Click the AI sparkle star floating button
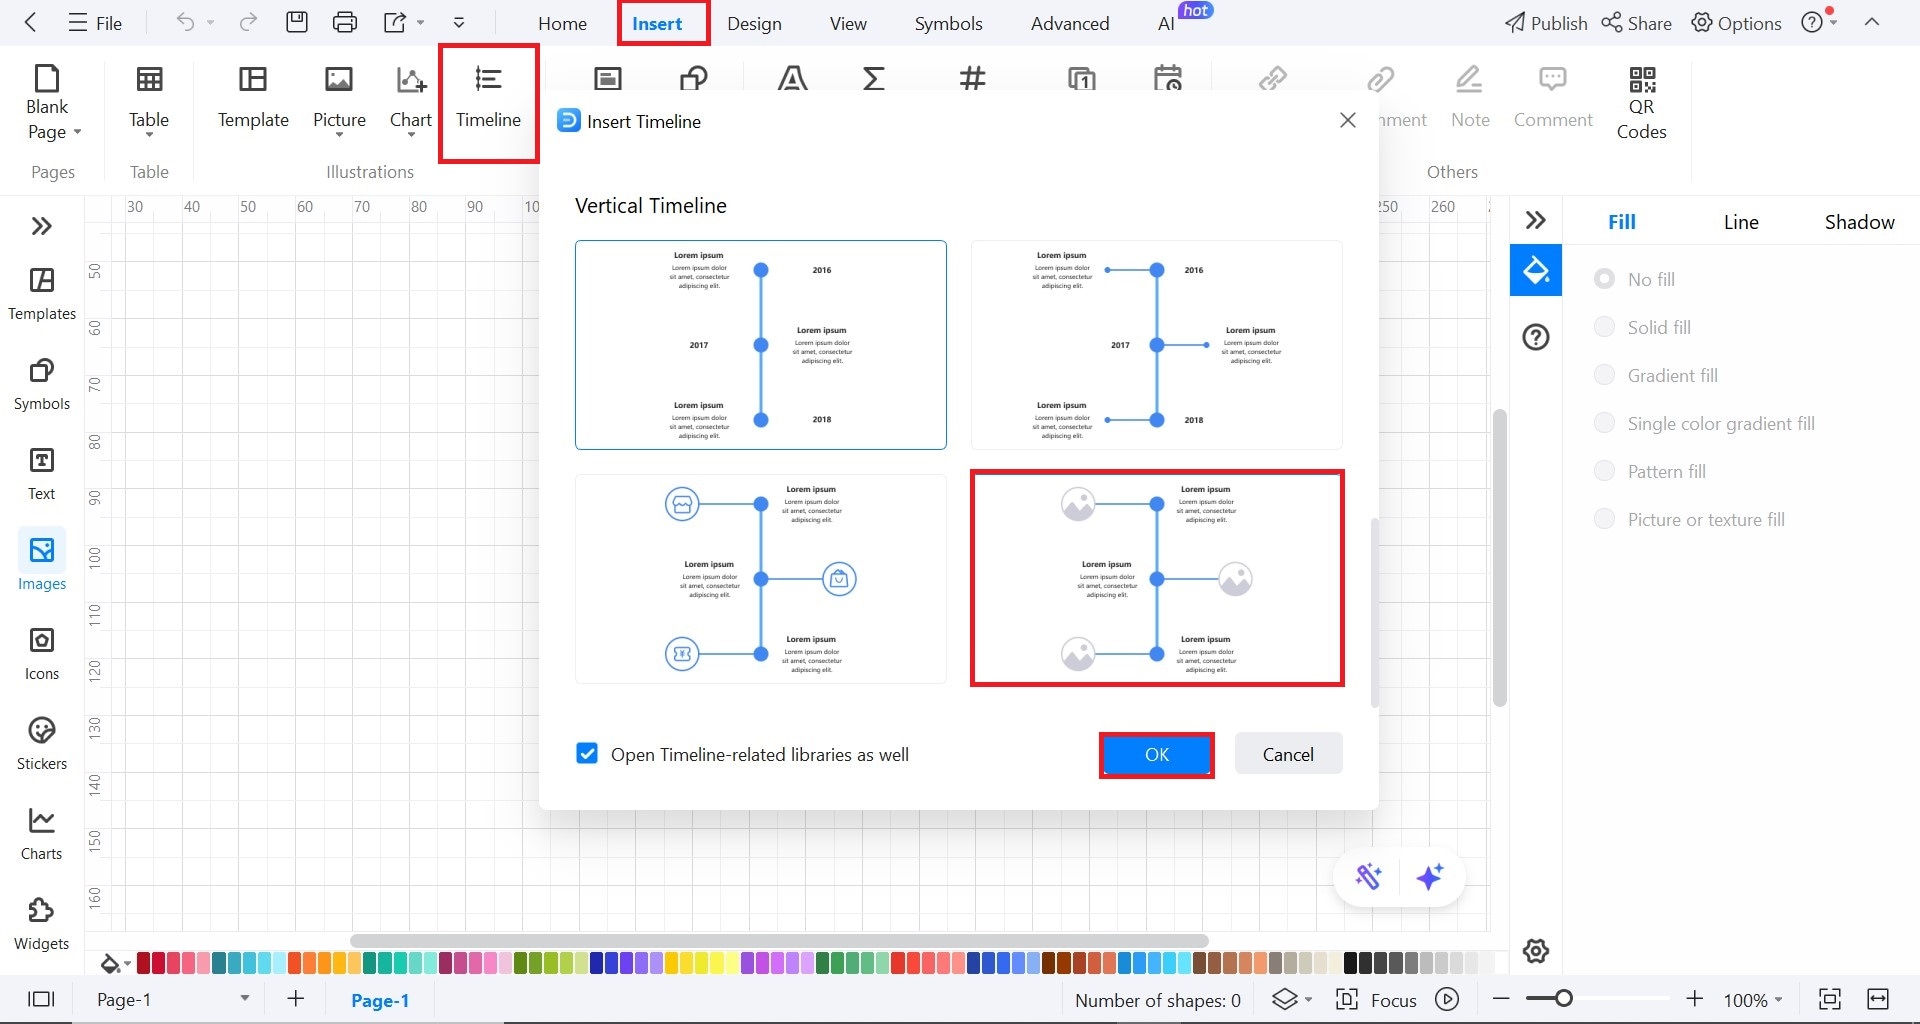 coord(1430,877)
